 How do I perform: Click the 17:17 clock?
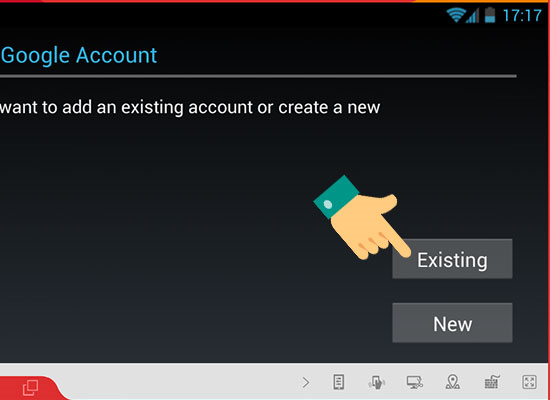point(522,16)
